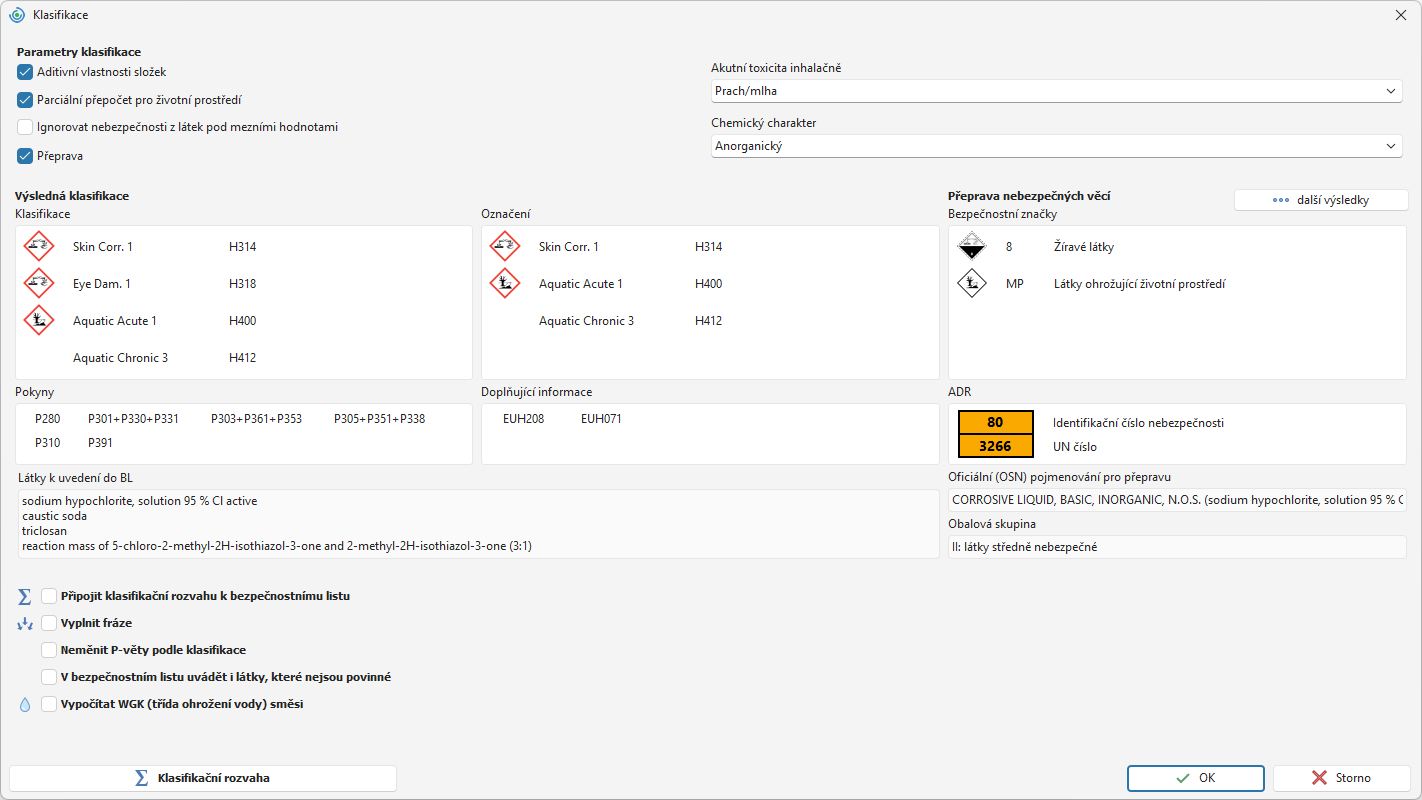Enable Ignorovat nebezpečnosti z látek pod mezními hodnotami
This screenshot has height=800, width=1422.
coord(25,127)
